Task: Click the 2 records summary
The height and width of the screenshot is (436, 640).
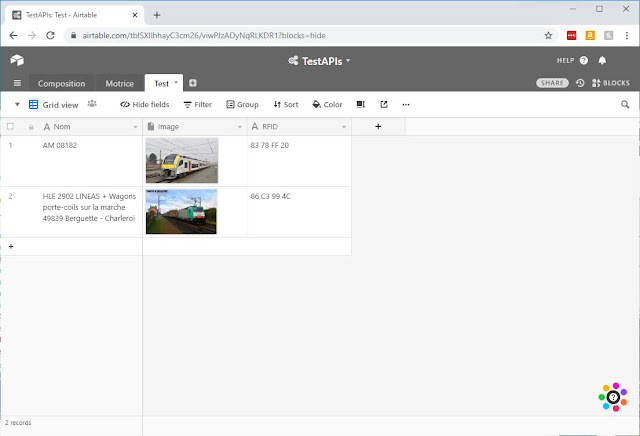Action: point(18,423)
